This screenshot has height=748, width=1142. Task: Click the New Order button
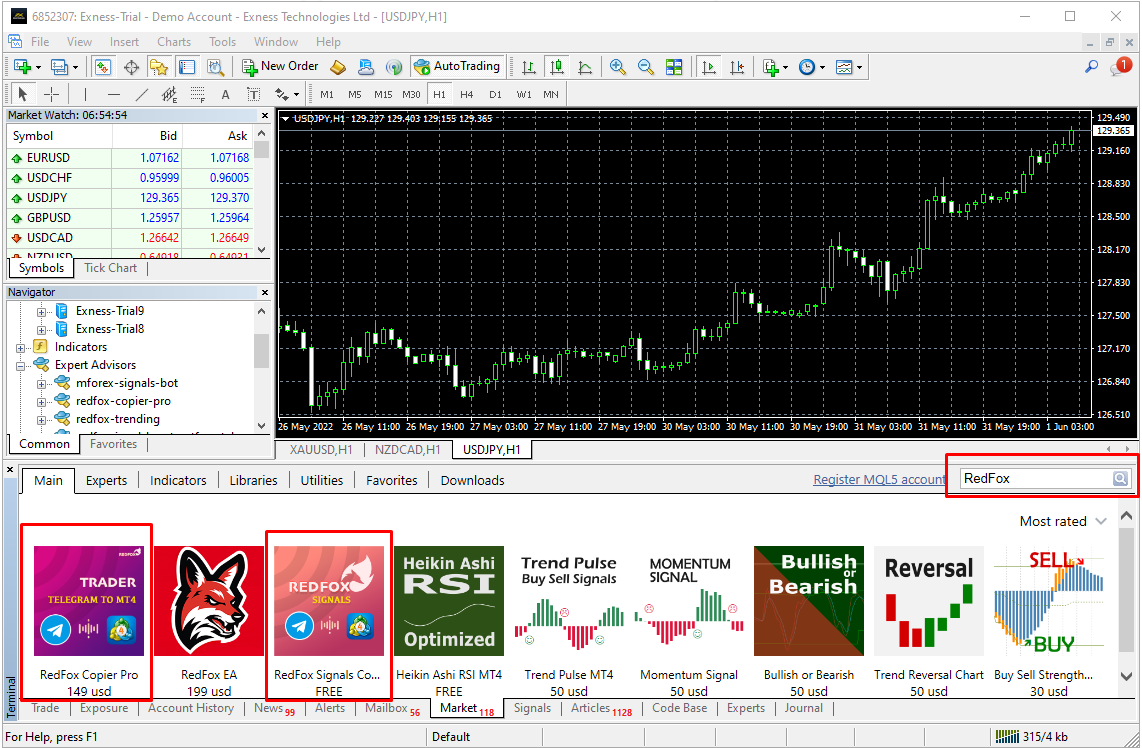280,66
